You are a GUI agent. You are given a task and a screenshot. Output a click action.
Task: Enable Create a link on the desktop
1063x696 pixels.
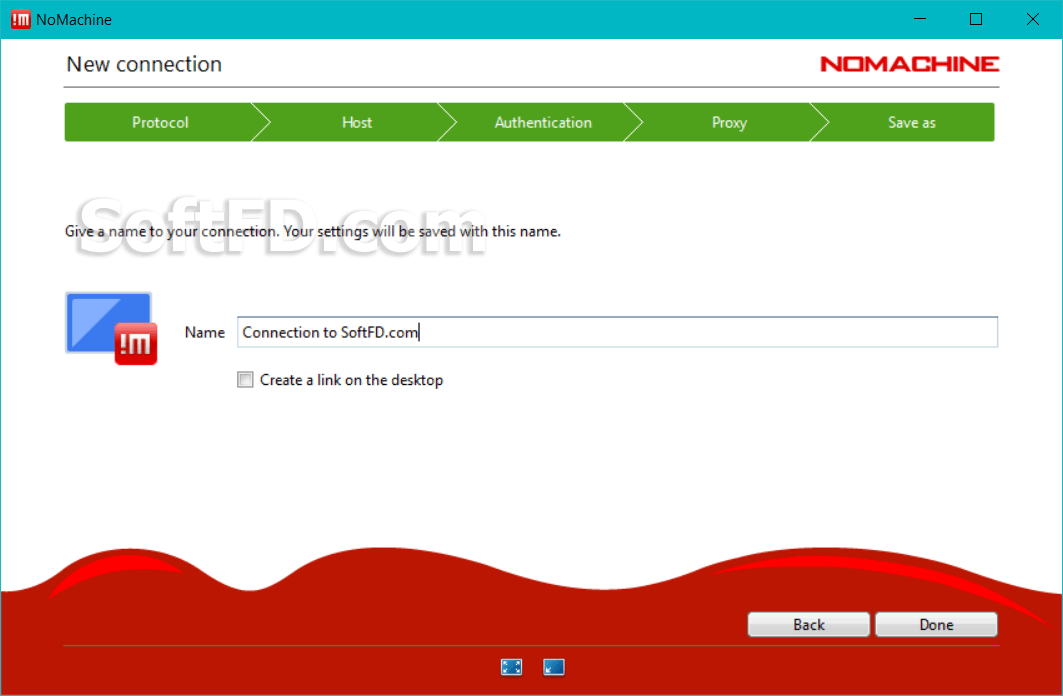point(245,380)
